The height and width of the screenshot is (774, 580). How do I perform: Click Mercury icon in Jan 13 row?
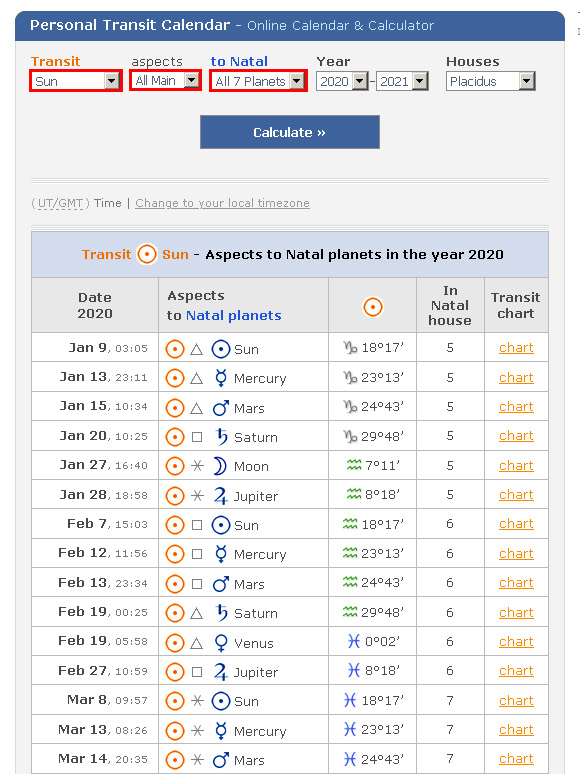point(221,378)
